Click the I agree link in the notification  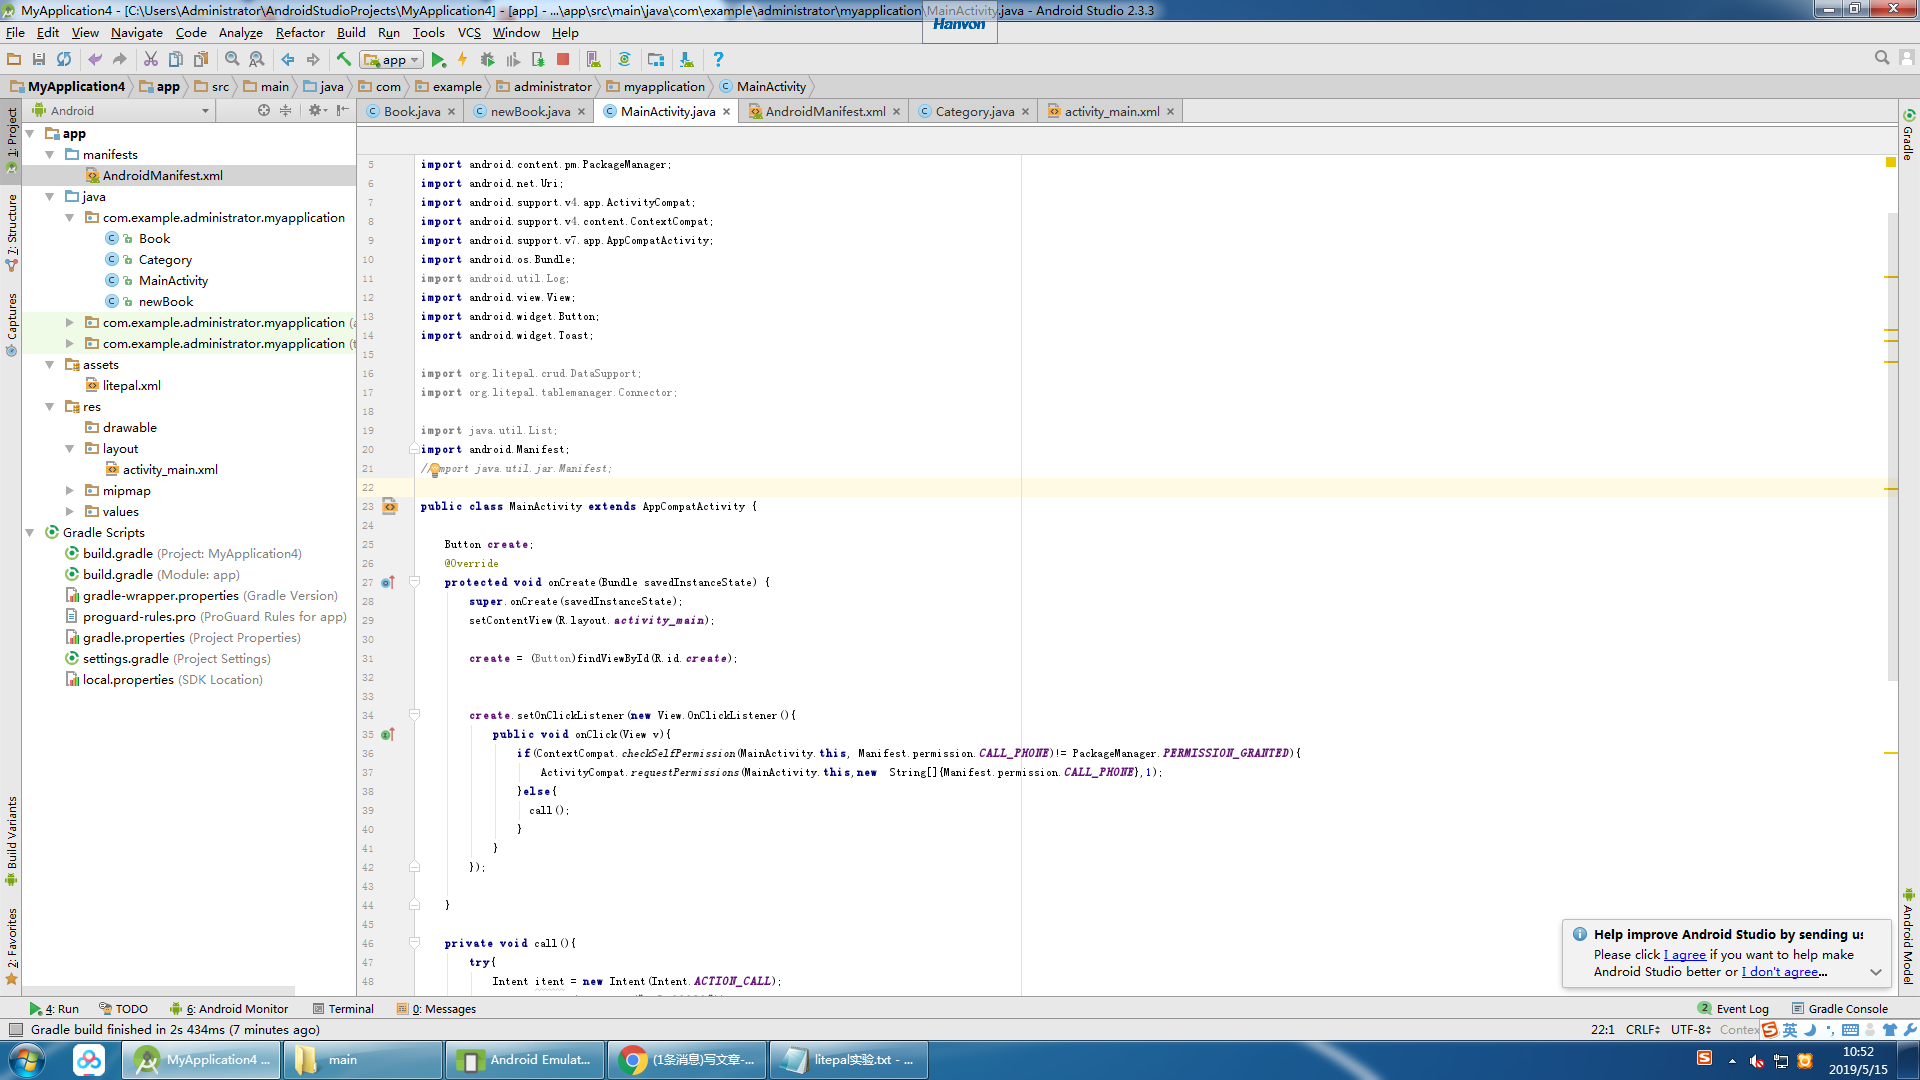click(x=1685, y=955)
